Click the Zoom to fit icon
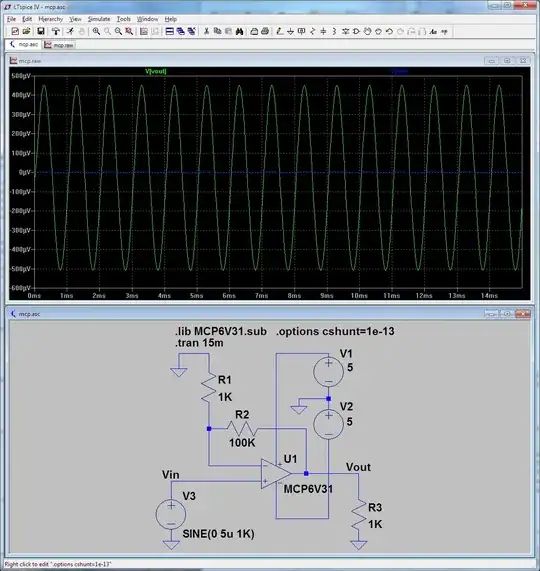Viewport: 540px width, 571px height. [129, 31]
